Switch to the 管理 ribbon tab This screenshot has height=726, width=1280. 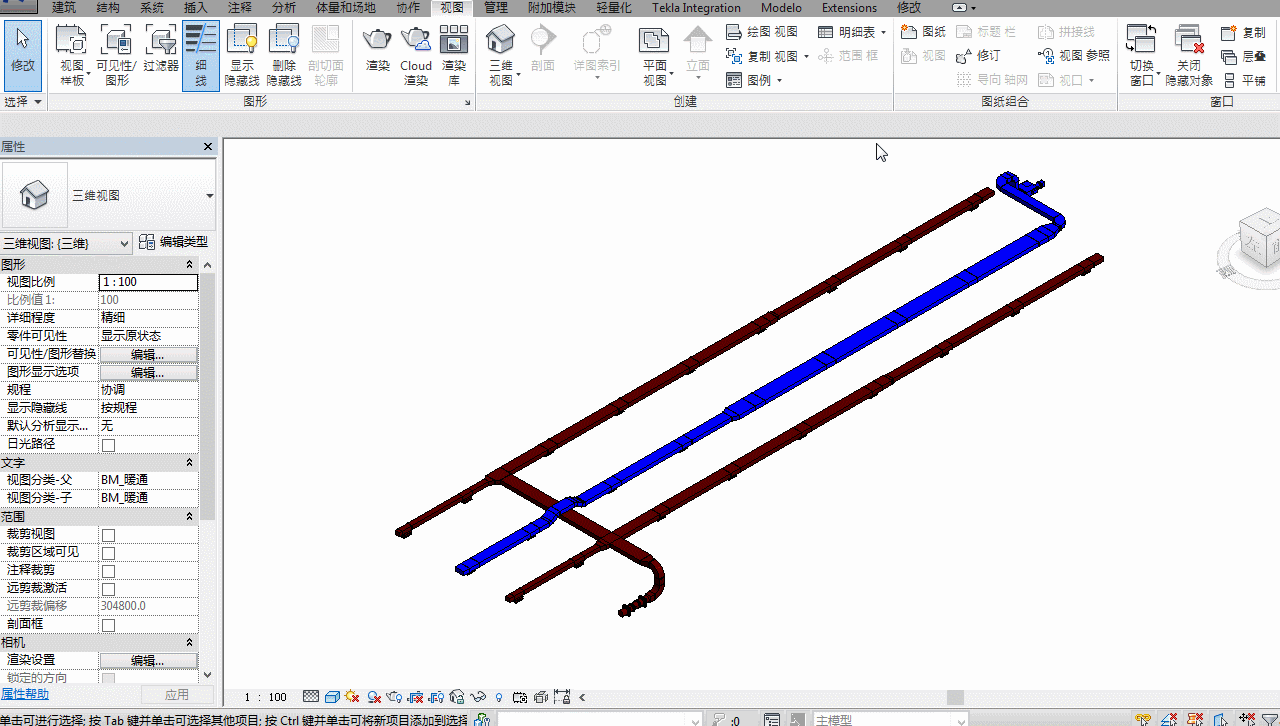[x=496, y=8]
